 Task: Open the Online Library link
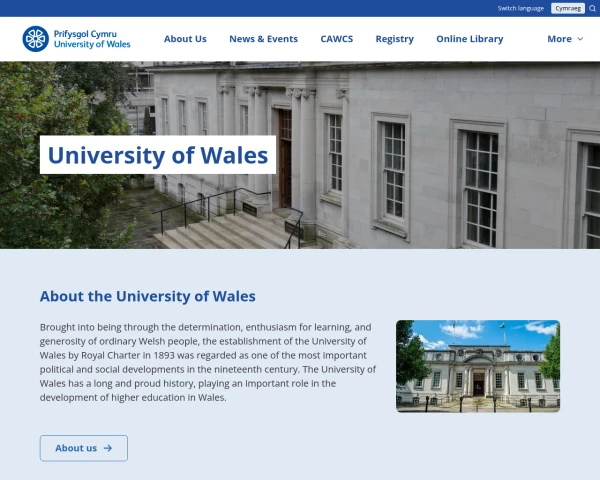coord(469,39)
